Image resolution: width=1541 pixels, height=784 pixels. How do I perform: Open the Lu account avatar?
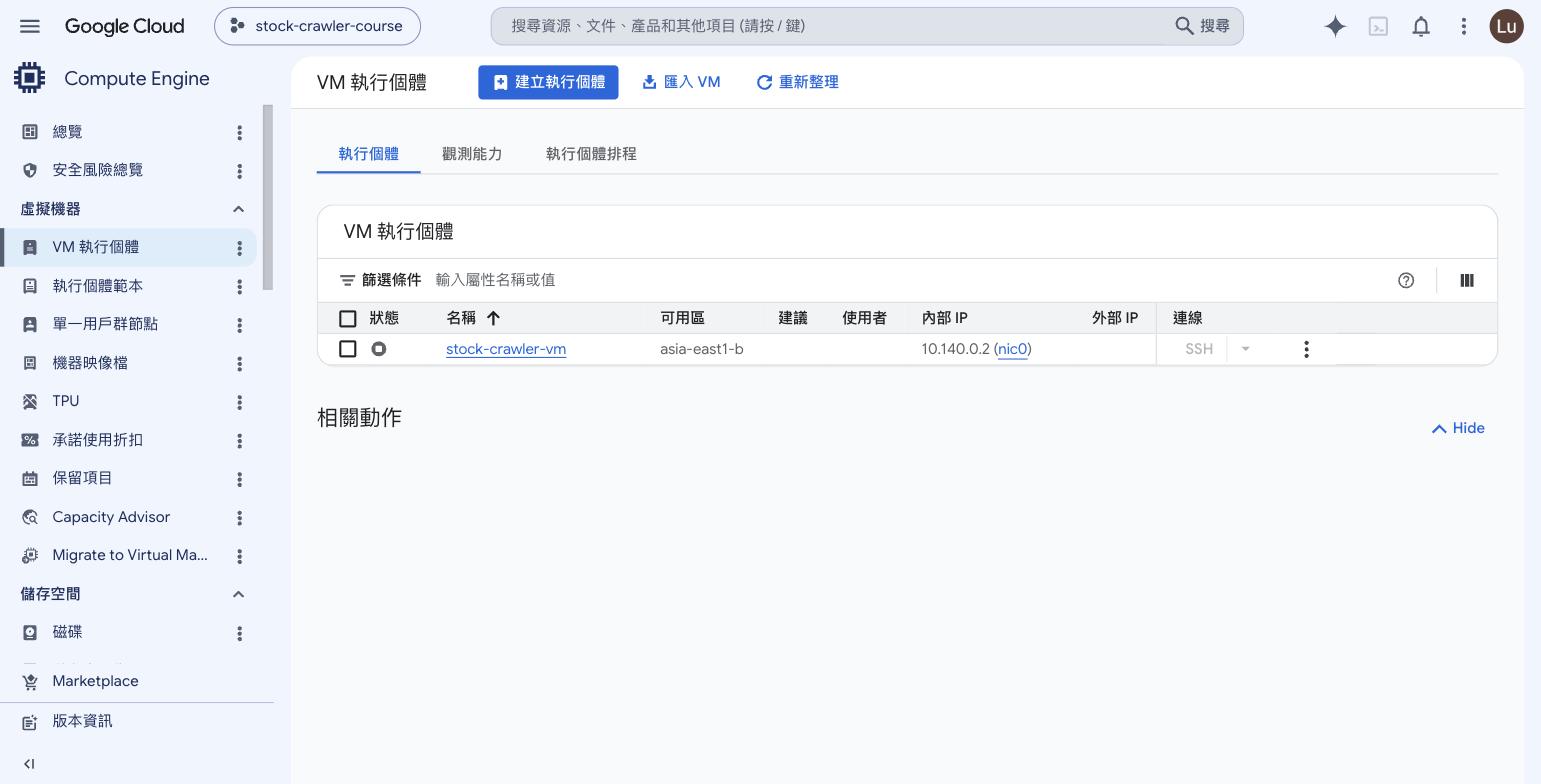click(x=1506, y=26)
